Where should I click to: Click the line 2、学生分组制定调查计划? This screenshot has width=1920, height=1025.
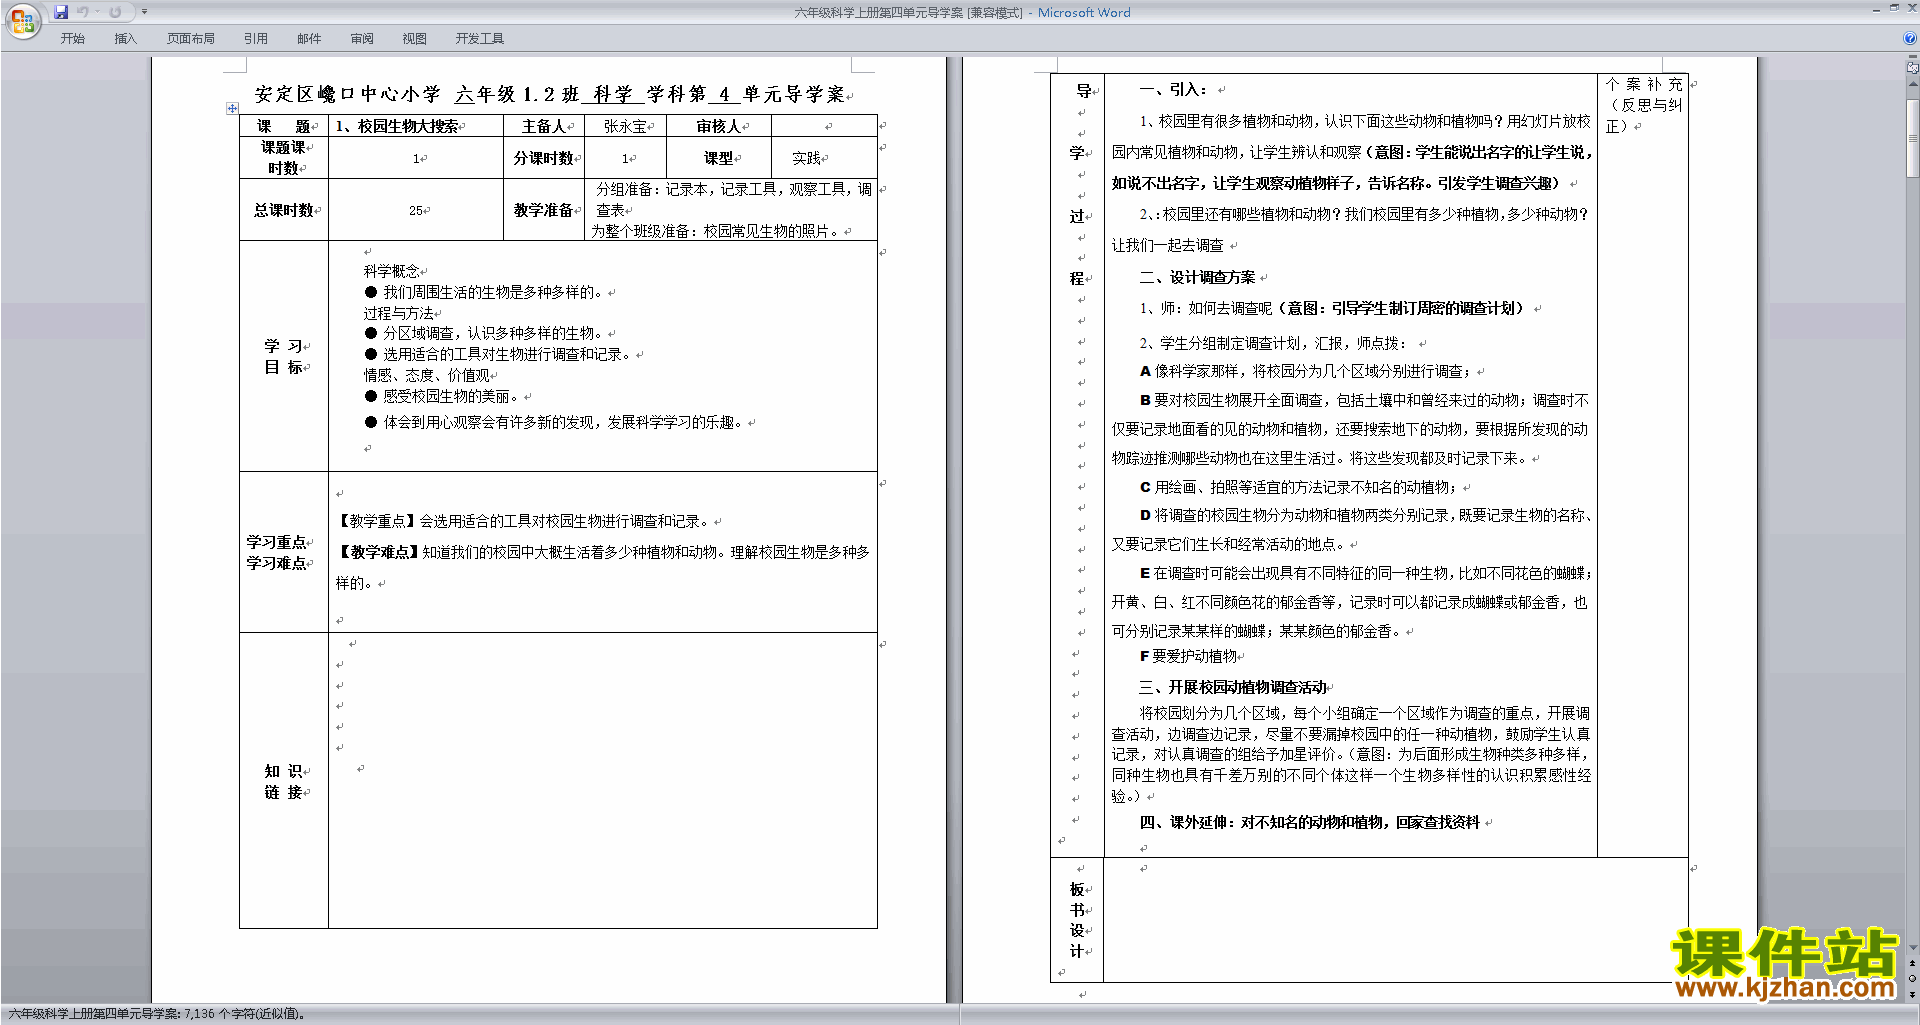[1273, 343]
